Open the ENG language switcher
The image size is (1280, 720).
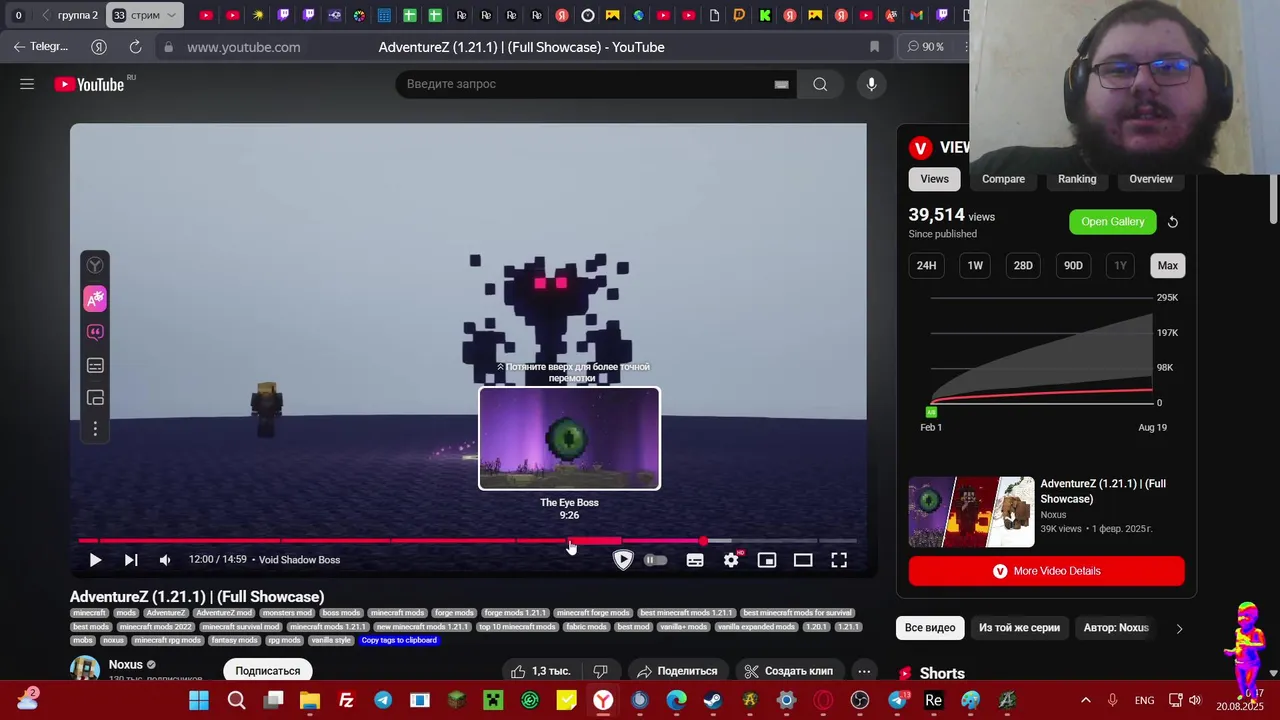pos(1144,701)
